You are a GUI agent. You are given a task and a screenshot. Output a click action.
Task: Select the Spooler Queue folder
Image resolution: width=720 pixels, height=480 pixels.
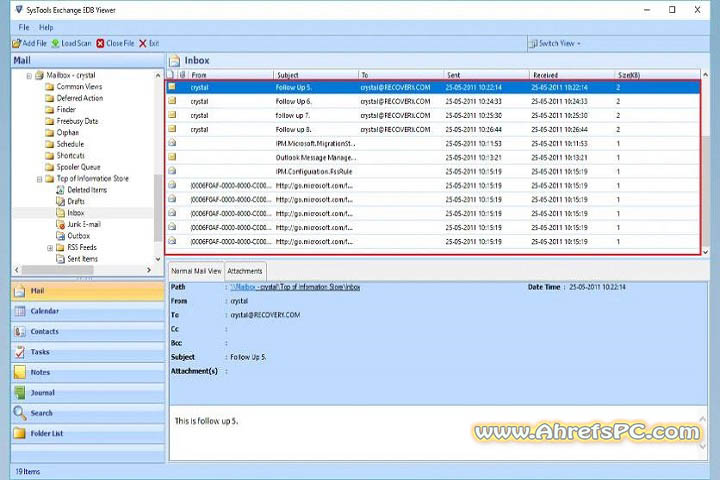pyautogui.click(x=78, y=167)
